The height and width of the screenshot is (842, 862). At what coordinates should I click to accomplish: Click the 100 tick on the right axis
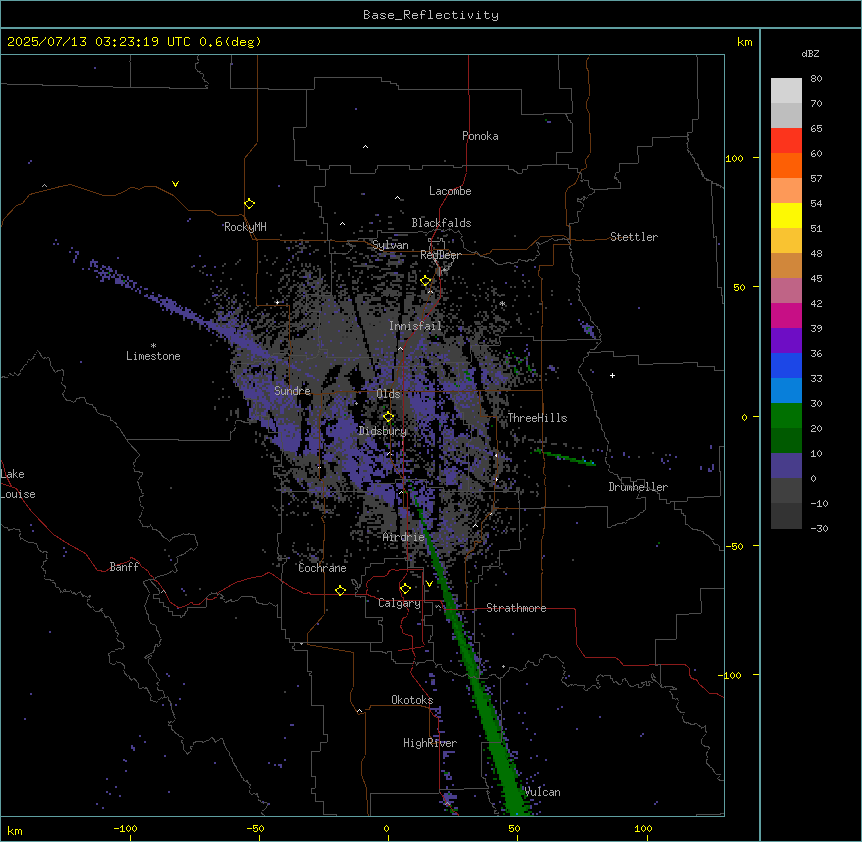(734, 158)
